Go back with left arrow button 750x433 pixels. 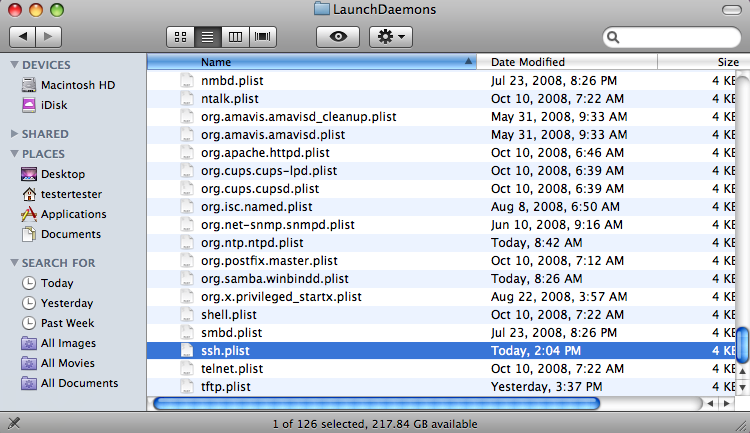pos(22,37)
